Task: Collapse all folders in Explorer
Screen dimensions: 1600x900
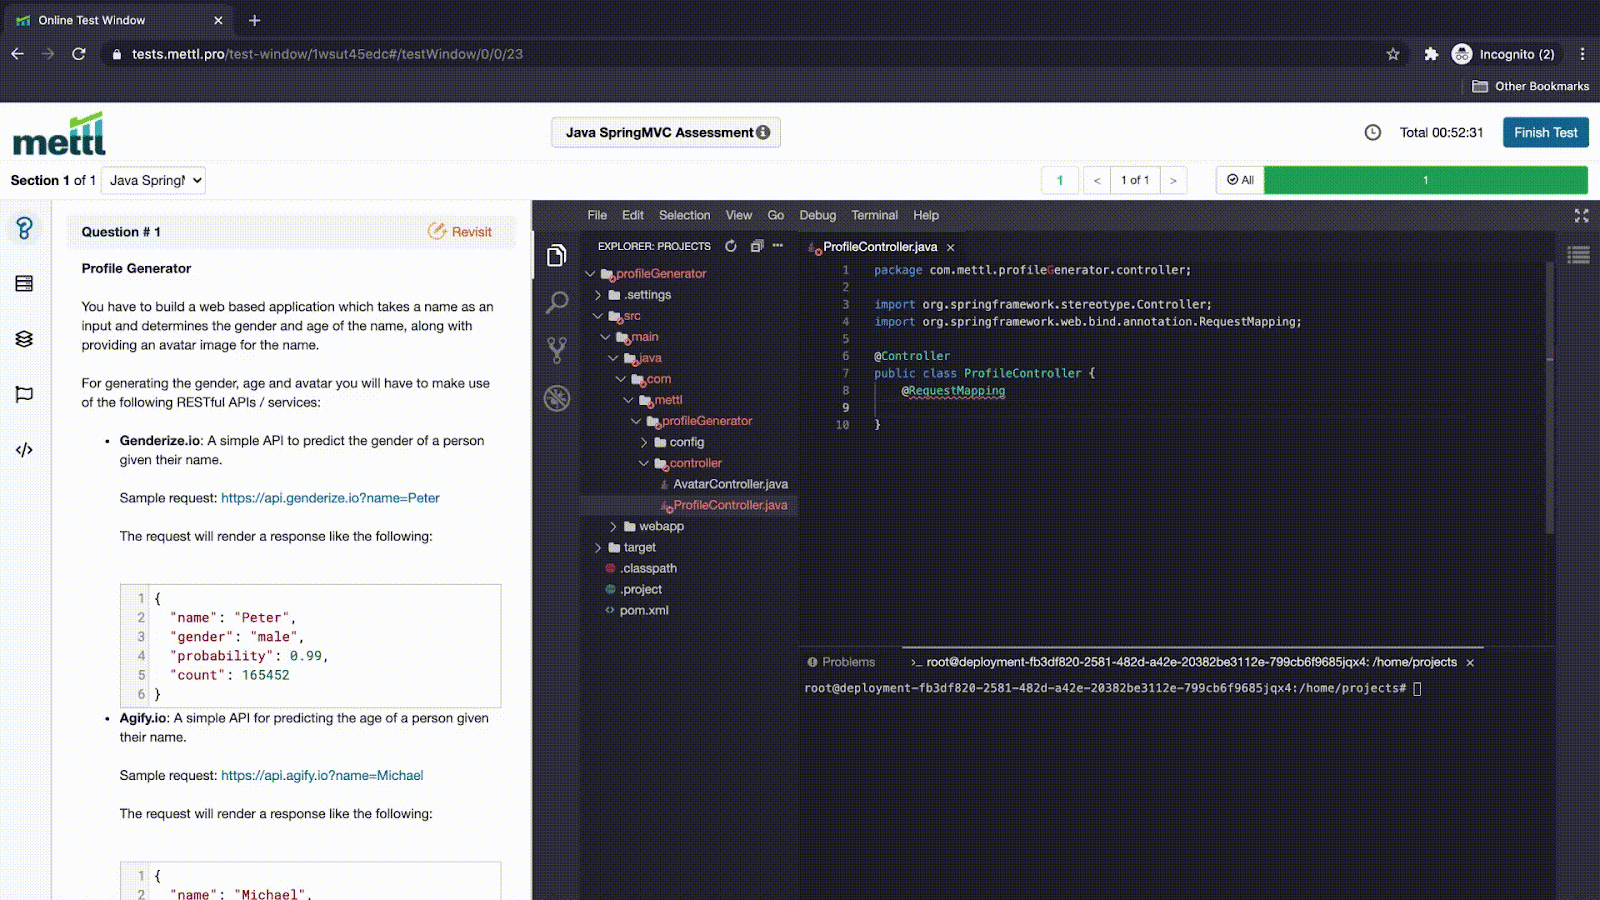Action: (756, 246)
